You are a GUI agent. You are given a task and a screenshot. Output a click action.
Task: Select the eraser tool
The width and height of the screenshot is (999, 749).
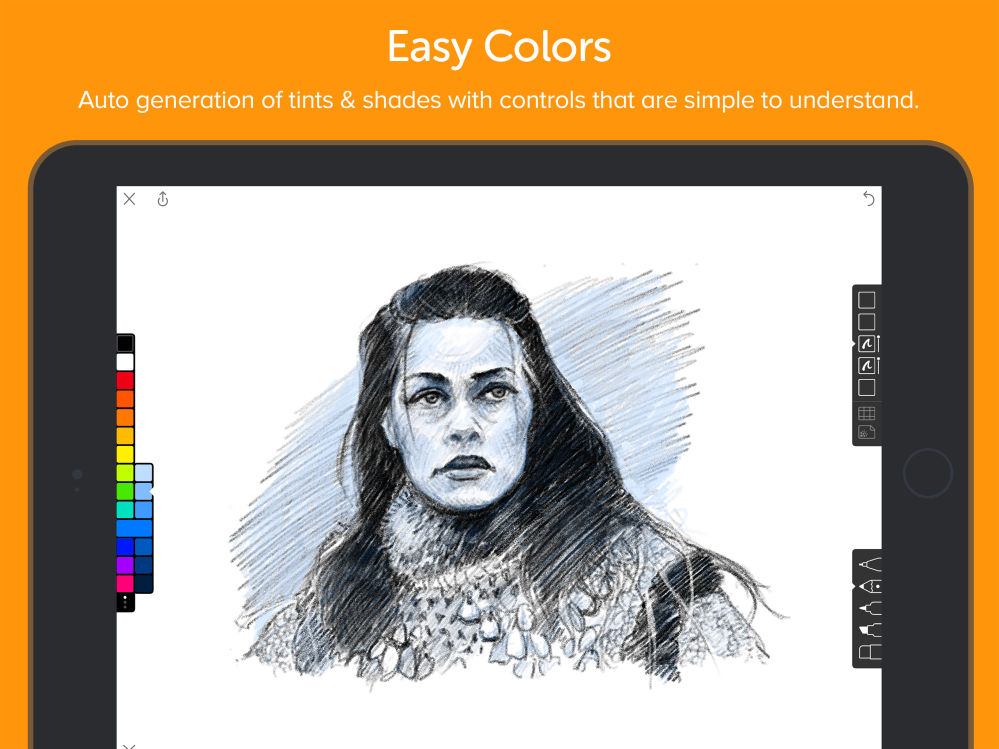[x=868, y=652]
